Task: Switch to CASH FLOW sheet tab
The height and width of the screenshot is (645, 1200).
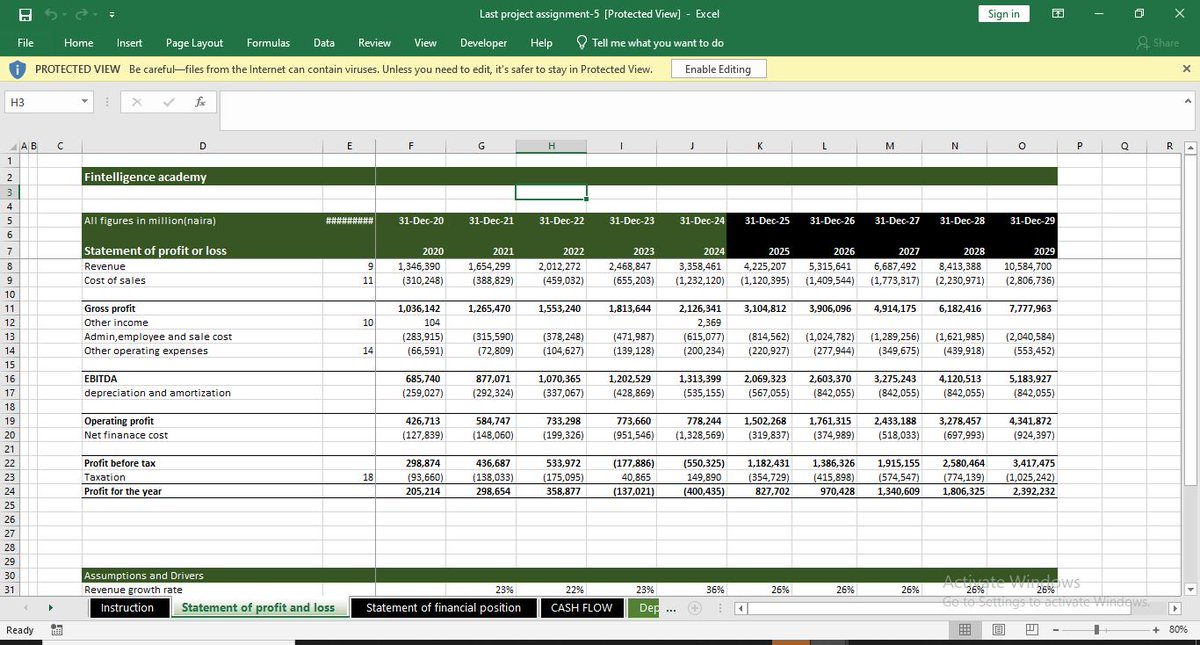Action: [581, 608]
